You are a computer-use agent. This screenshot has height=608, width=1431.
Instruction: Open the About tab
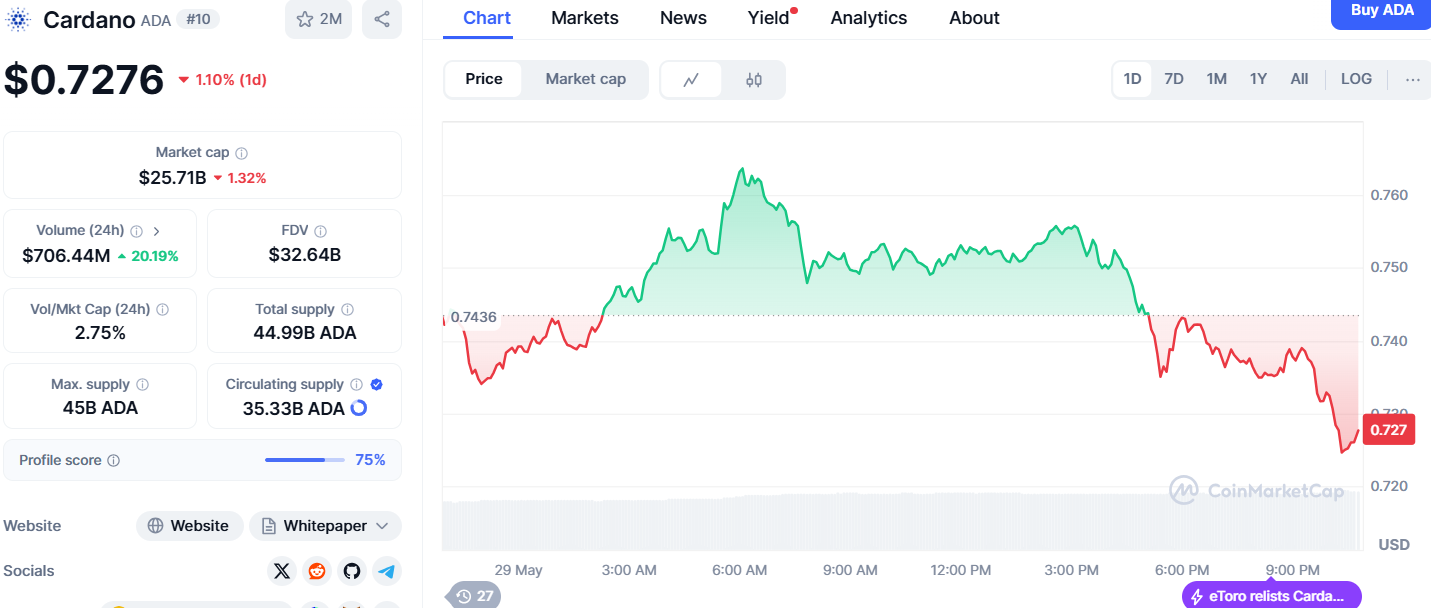(x=974, y=18)
